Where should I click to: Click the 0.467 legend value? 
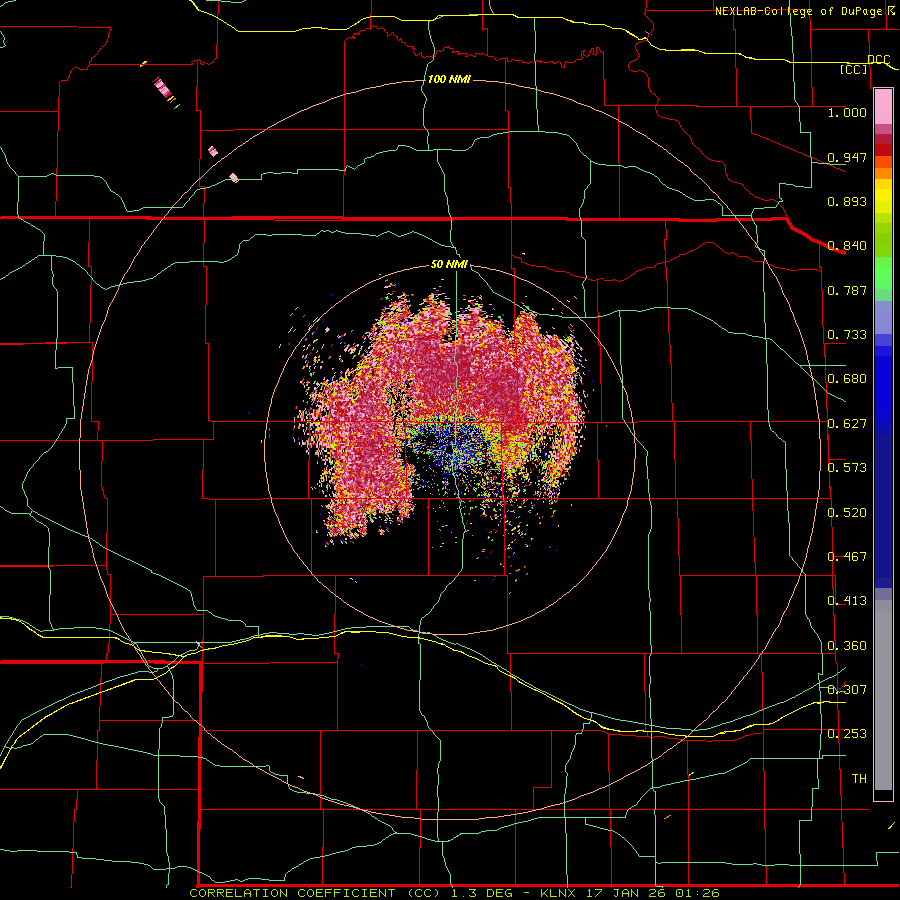tap(847, 557)
